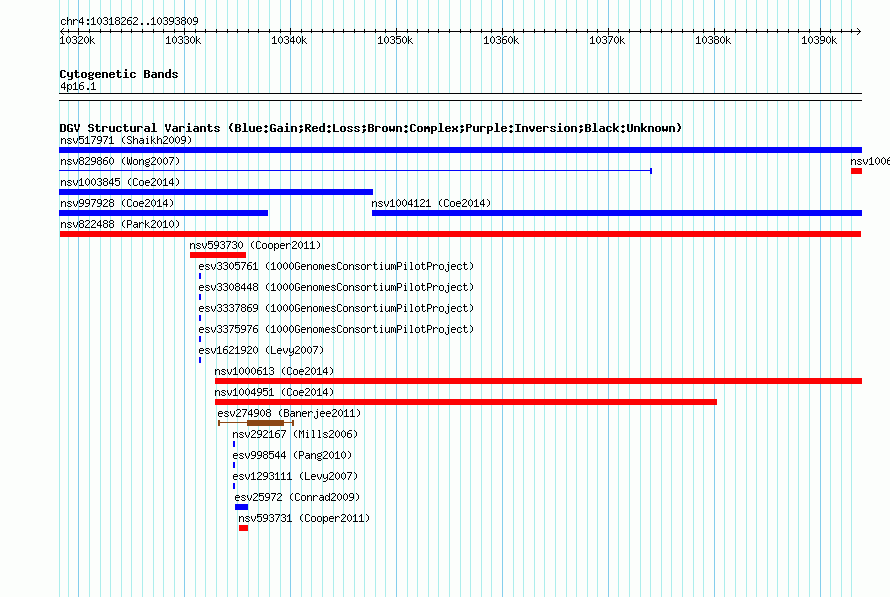890x597 pixels.
Task: Click the chr4:10318262..10393809 coordinate label
Action: point(129,21)
